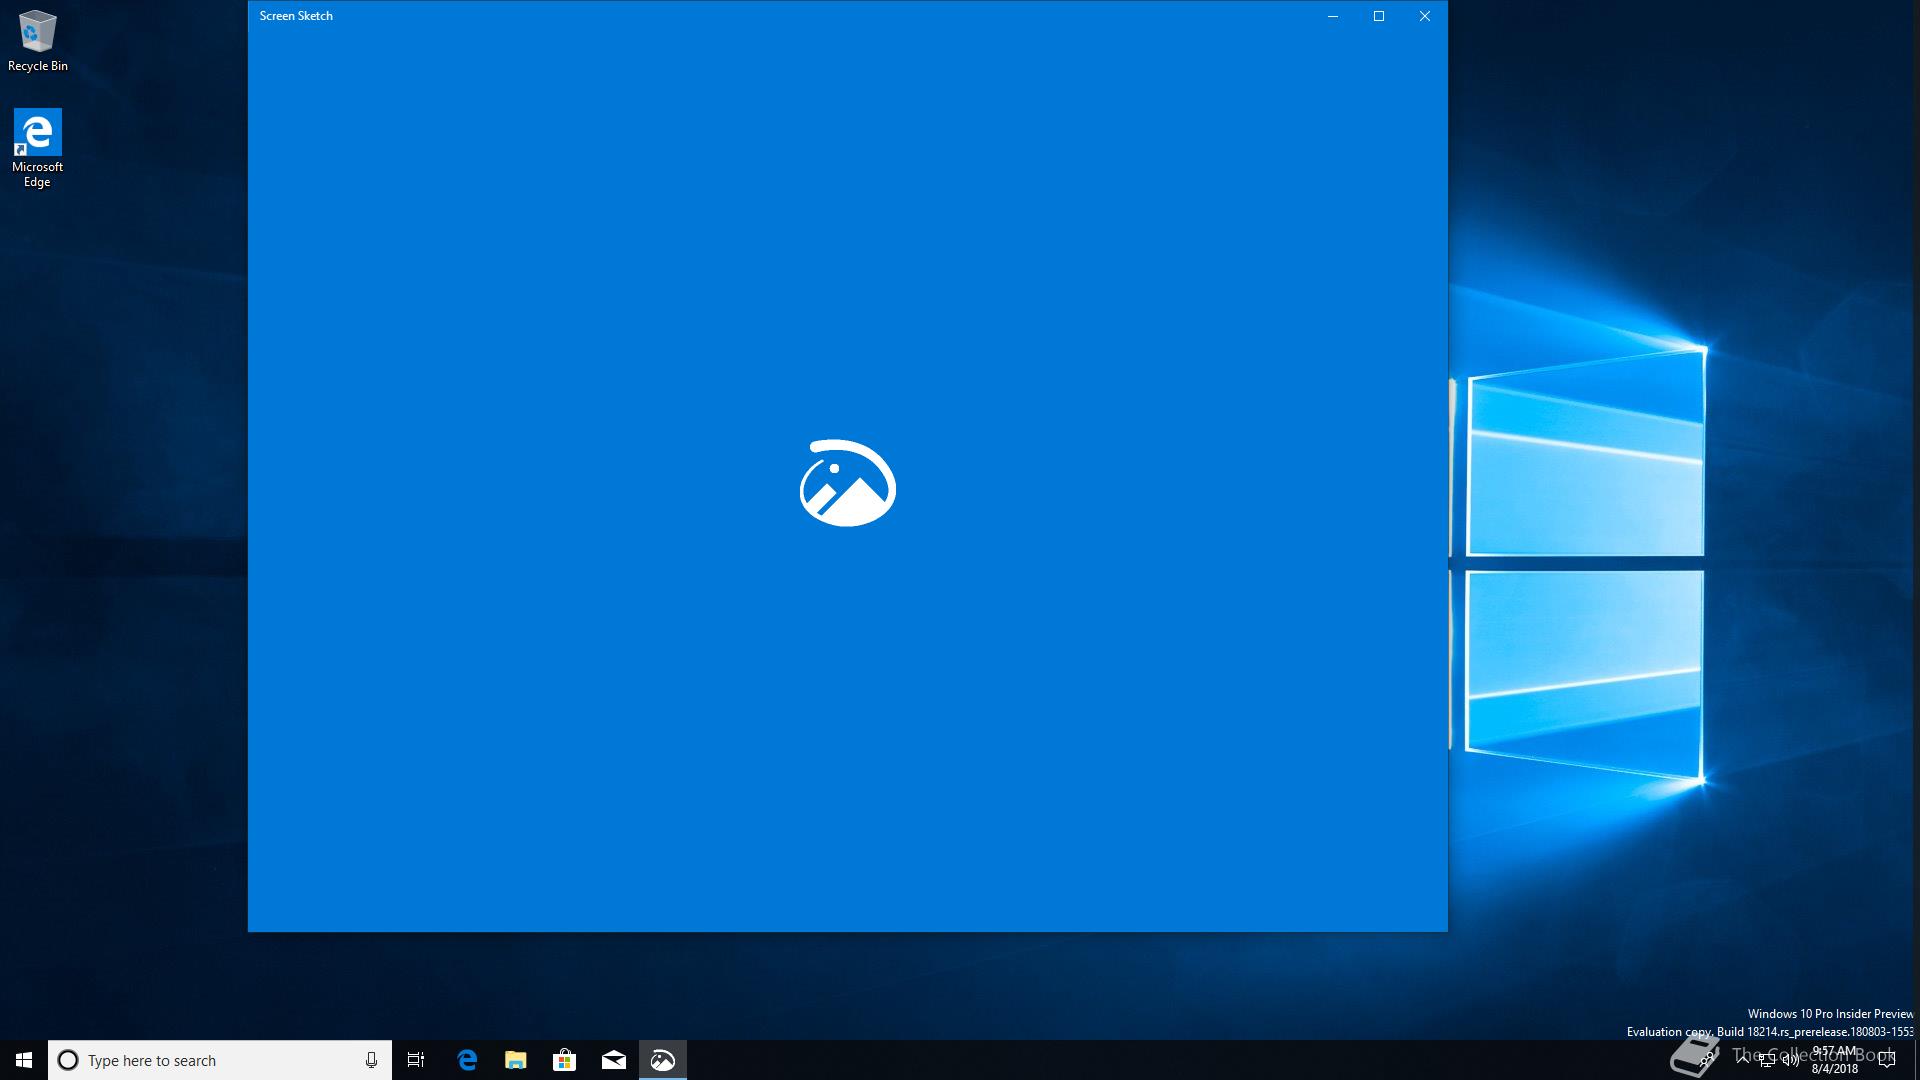
Task: Open volume control tray icon
Action: click(x=1791, y=1060)
